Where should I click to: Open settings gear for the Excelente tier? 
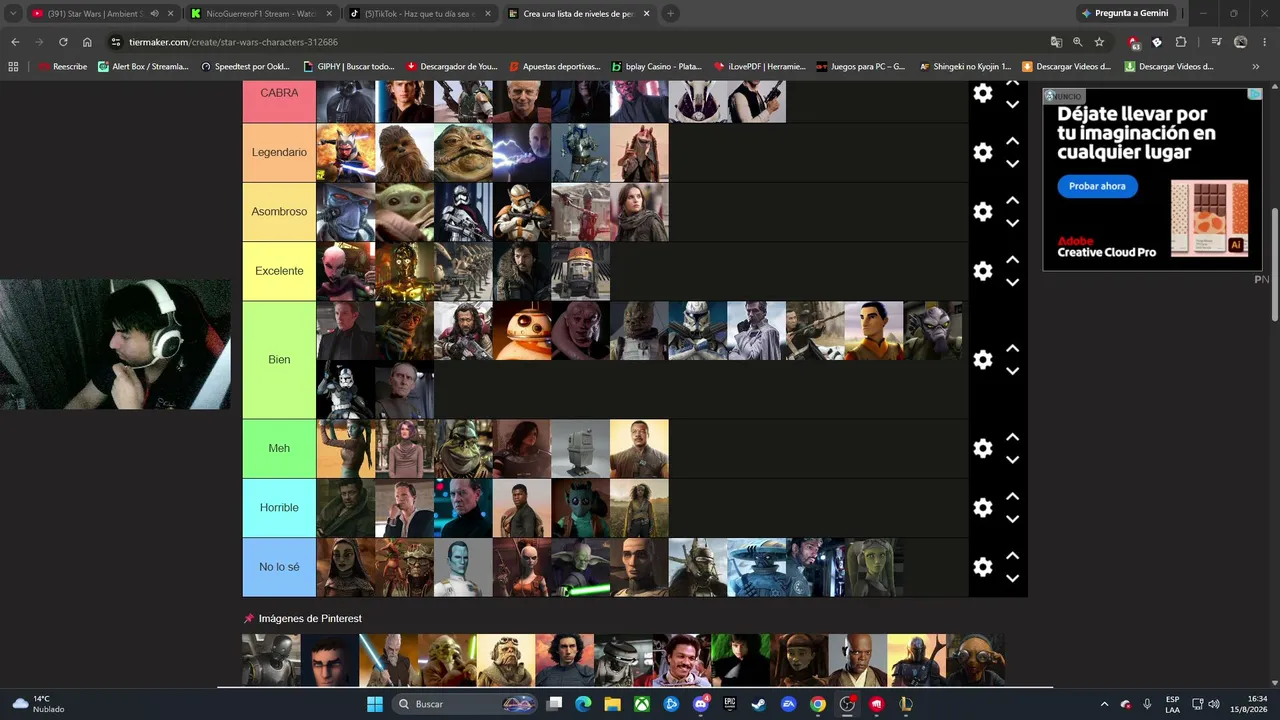tap(983, 271)
